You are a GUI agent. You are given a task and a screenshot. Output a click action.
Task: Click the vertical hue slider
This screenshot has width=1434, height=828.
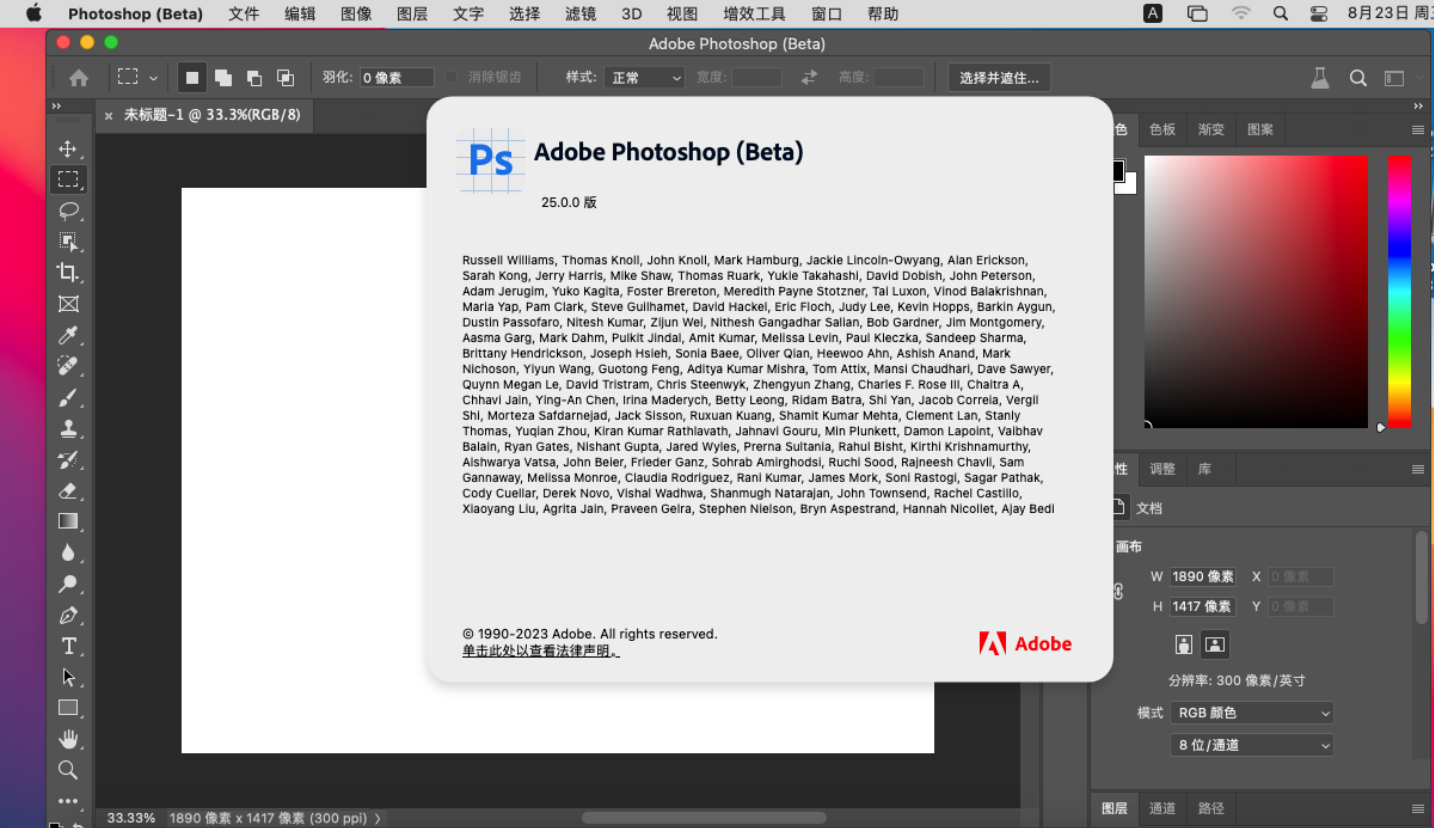click(x=1399, y=291)
